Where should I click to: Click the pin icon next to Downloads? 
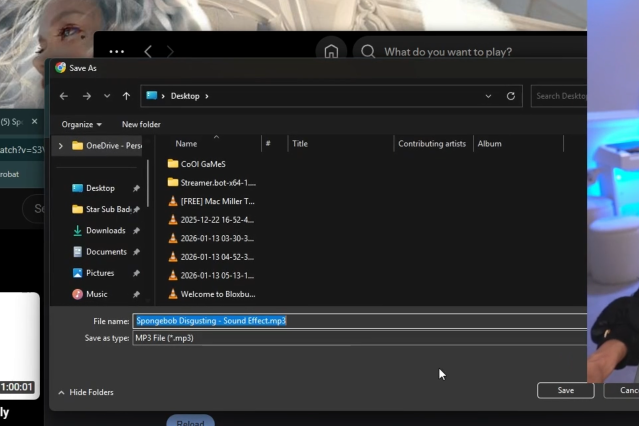tap(136, 231)
